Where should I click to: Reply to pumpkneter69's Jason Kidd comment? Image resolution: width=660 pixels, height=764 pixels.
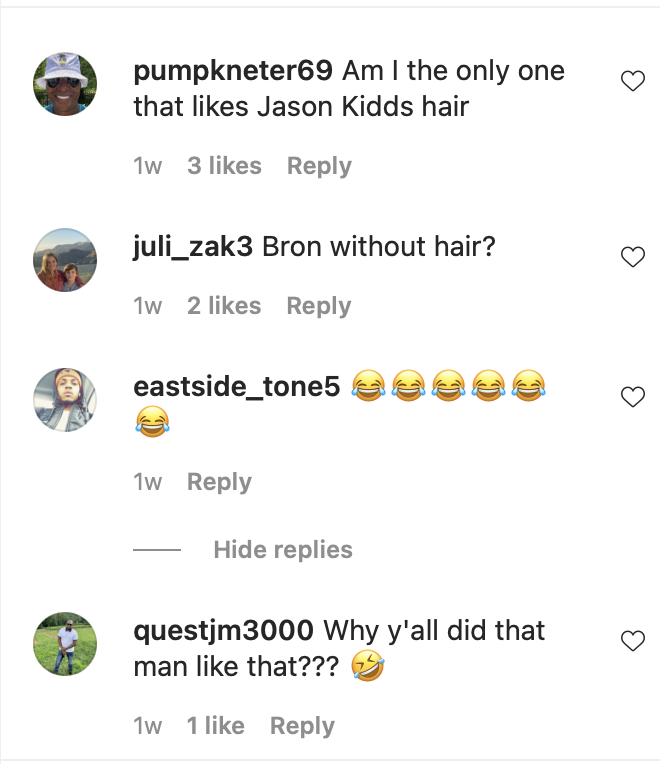coord(319,166)
